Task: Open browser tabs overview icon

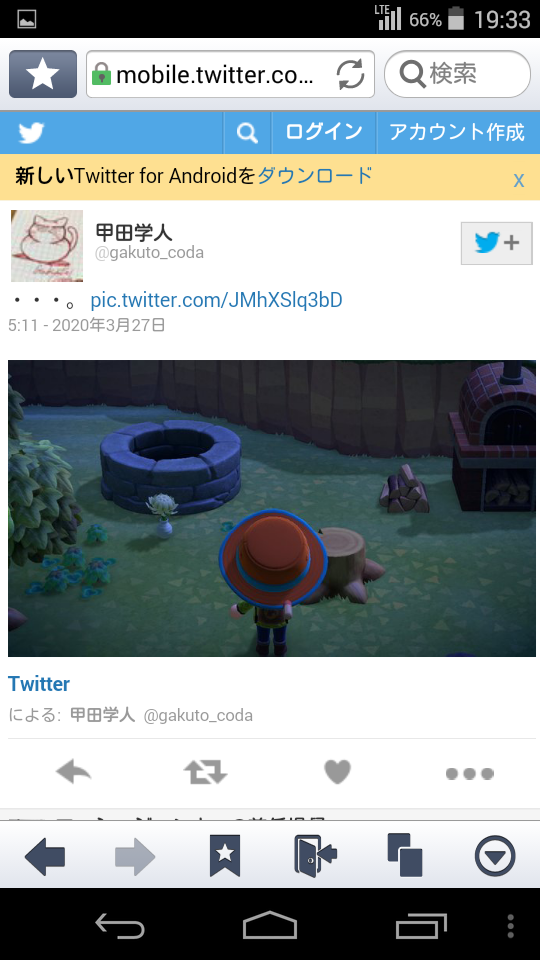Action: [405, 856]
